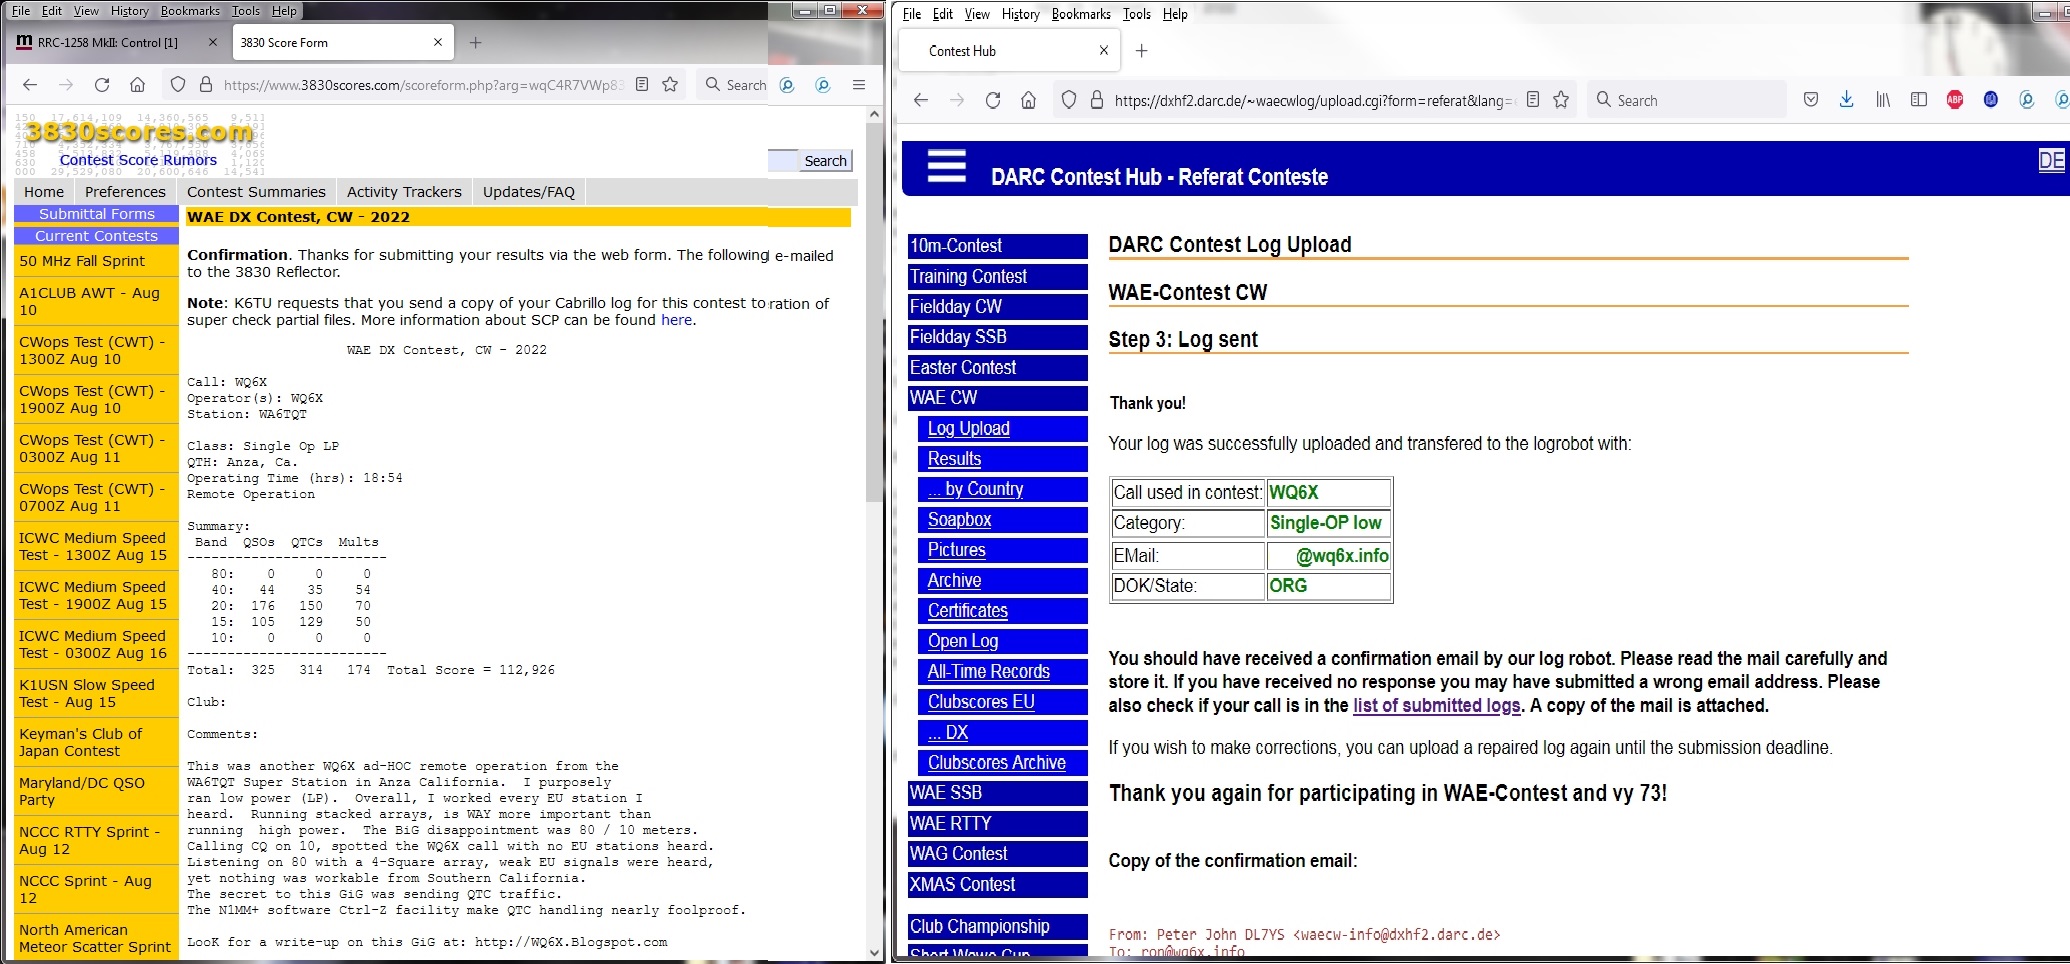Bookmark the DARC upload page with the star

pyautogui.click(x=1561, y=100)
